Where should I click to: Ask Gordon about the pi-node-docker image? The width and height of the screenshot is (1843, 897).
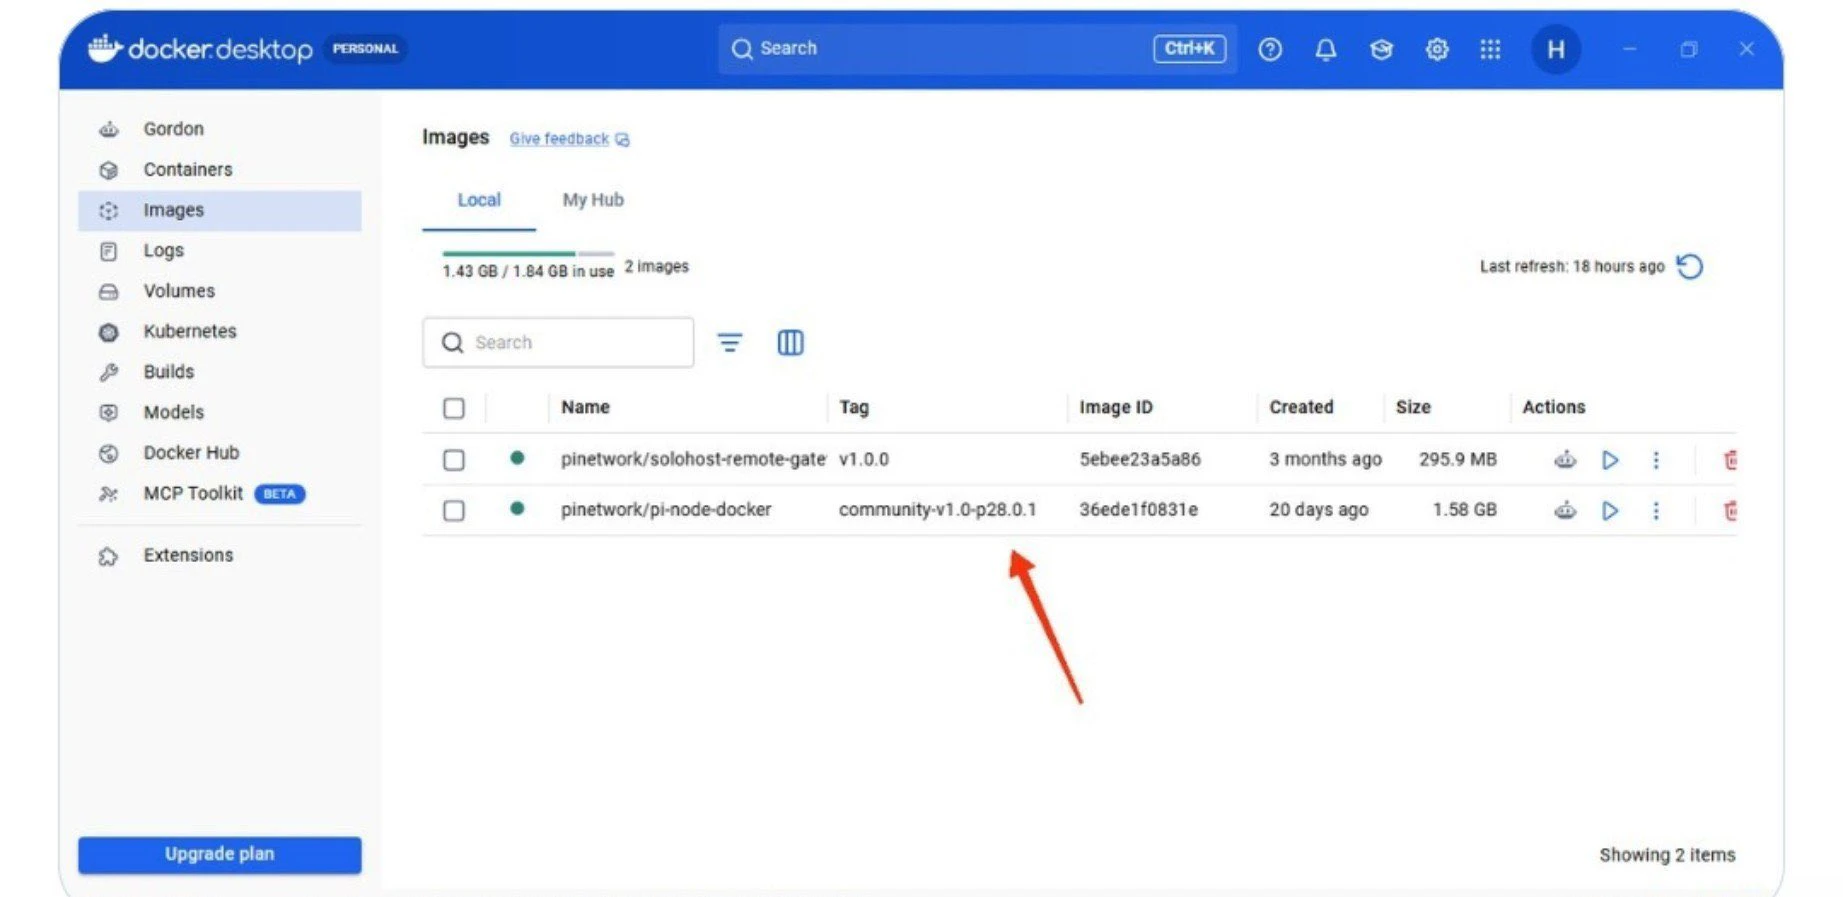point(1564,510)
